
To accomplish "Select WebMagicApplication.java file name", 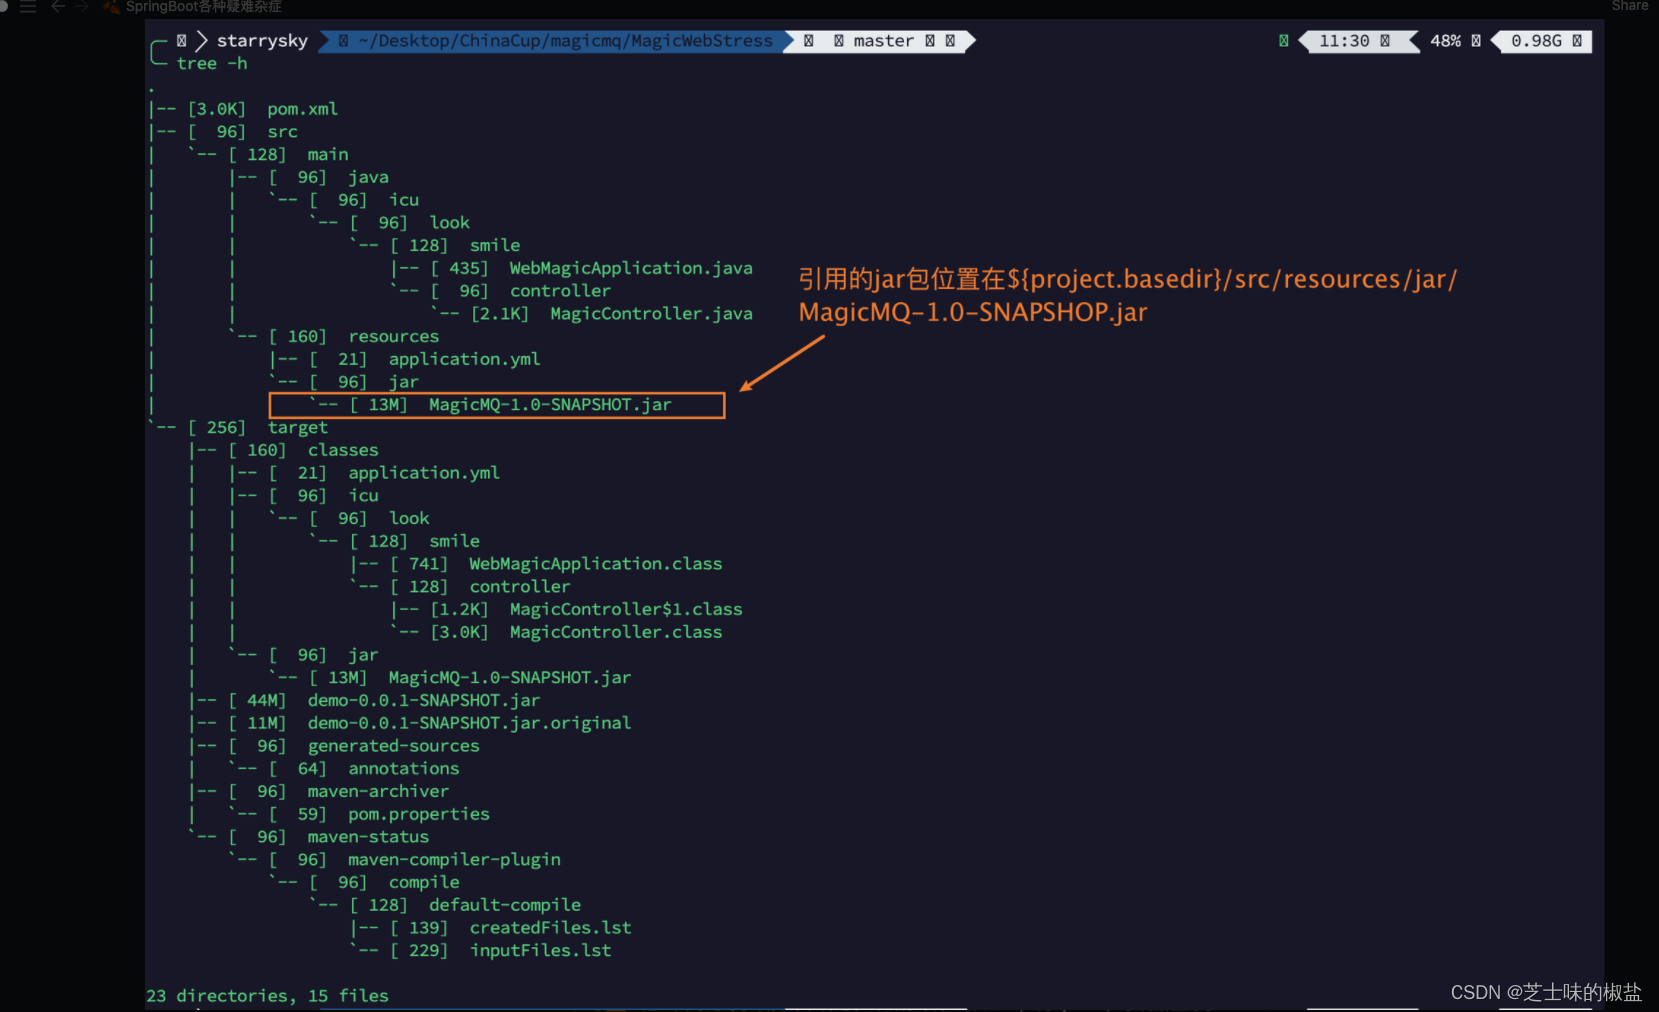I will pyautogui.click(x=631, y=268).
